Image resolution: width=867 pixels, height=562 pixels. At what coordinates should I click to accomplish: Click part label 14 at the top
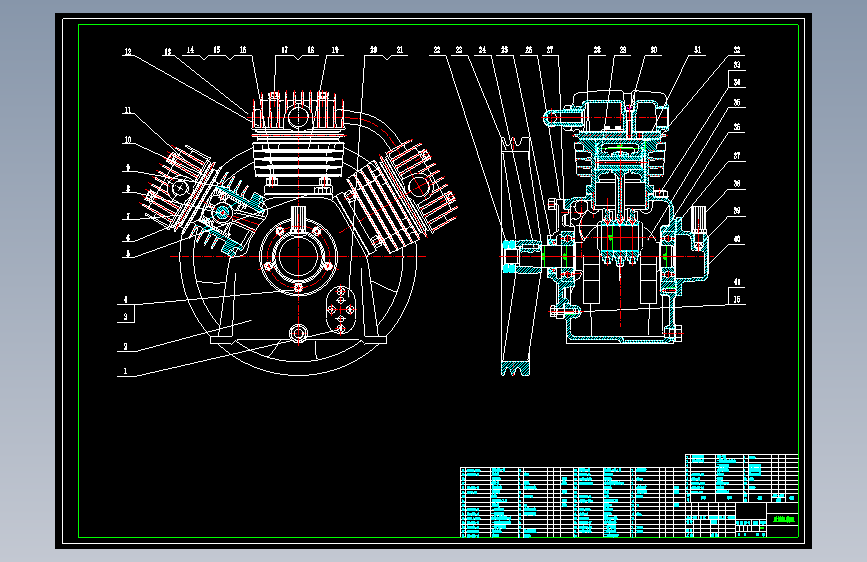190,50
